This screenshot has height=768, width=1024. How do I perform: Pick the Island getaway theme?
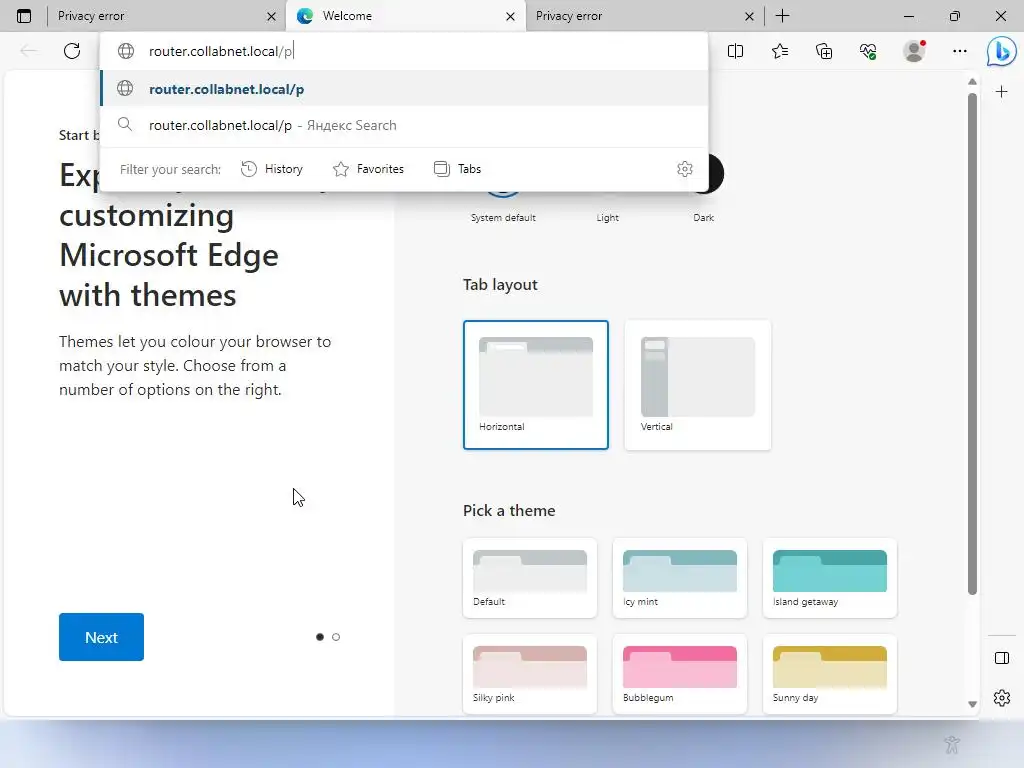(x=829, y=578)
